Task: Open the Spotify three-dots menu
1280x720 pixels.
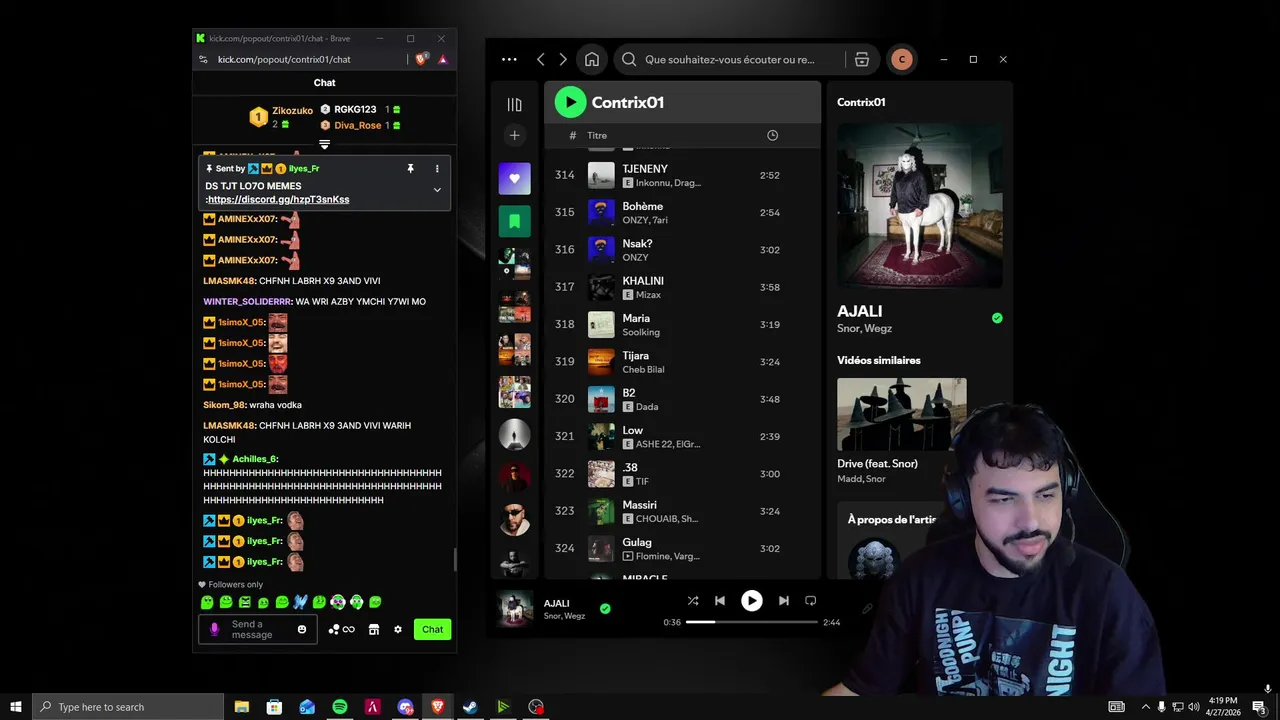Action: (x=509, y=59)
